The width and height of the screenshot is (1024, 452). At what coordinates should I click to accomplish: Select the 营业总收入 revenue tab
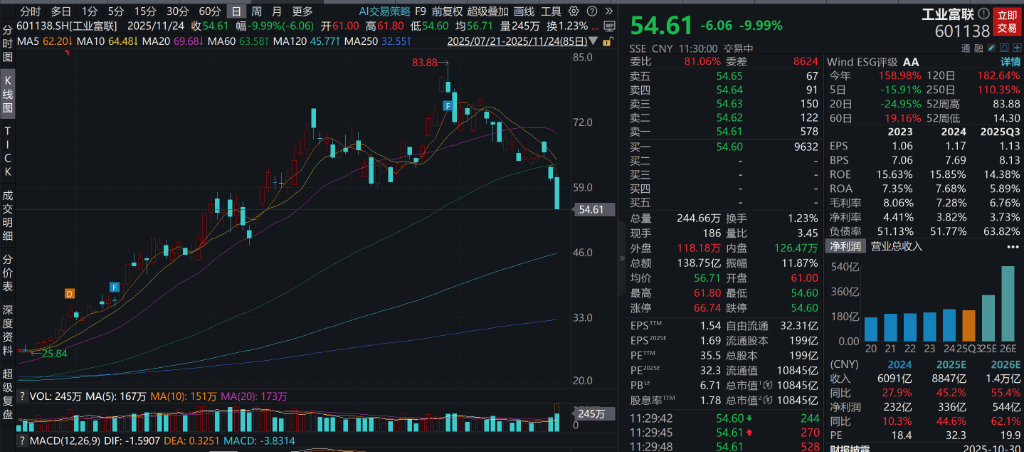[x=896, y=246]
